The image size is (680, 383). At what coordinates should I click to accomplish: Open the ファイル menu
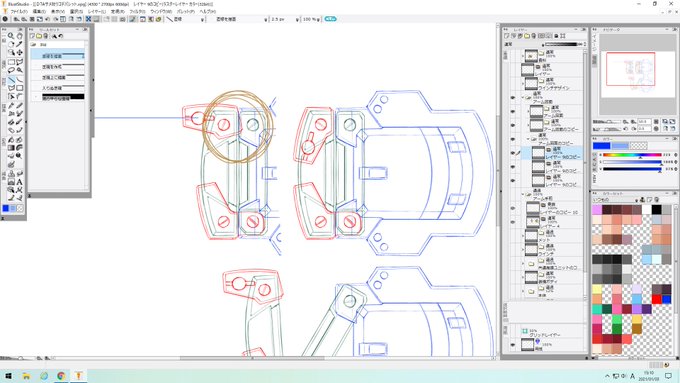[19, 11]
